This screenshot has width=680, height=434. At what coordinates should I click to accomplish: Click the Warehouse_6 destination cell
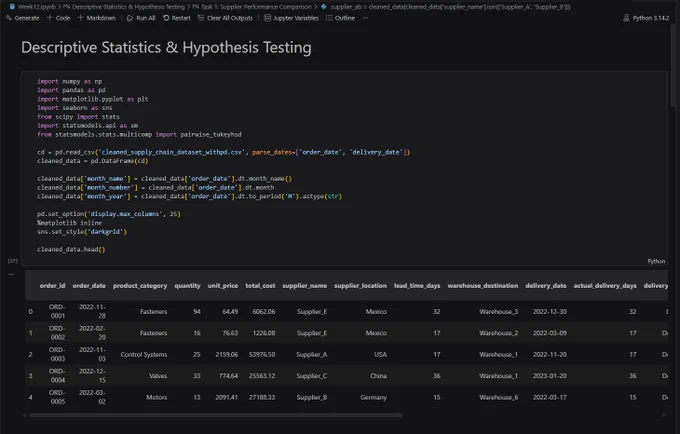(498, 397)
